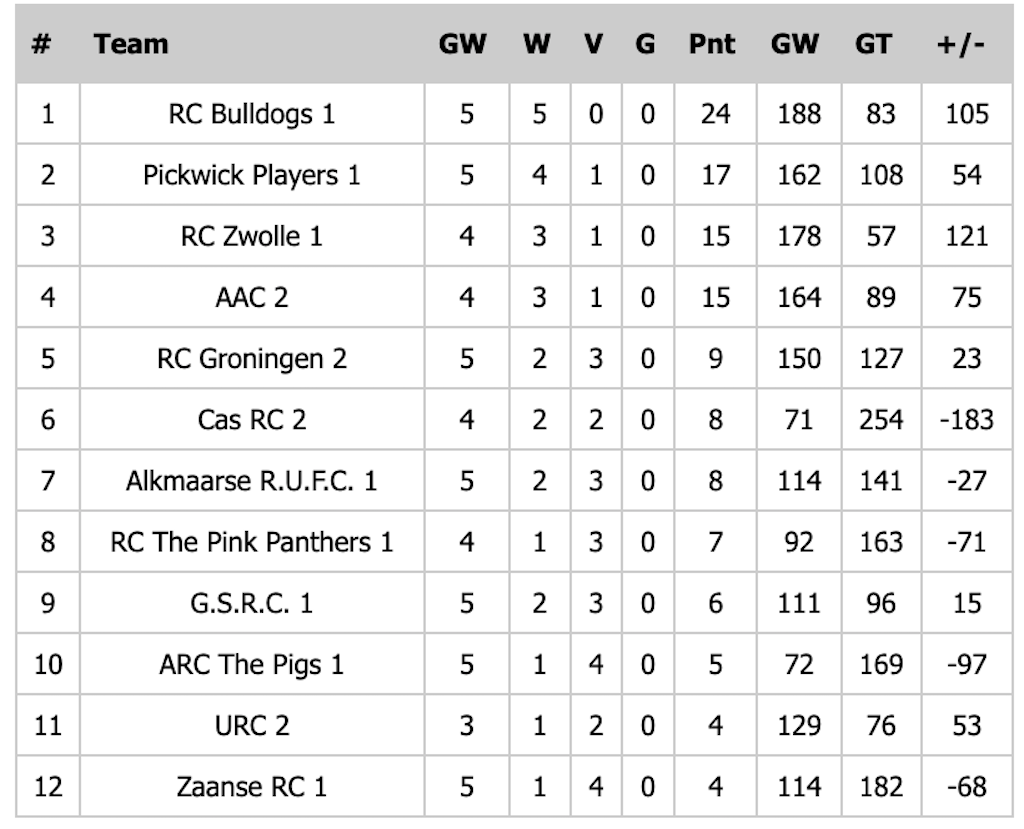Image resolution: width=1024 pixels, height=829 pixels.
Task: Select the -183 goal difference cell
Action: pyautogui.click(x=966, y=419)
